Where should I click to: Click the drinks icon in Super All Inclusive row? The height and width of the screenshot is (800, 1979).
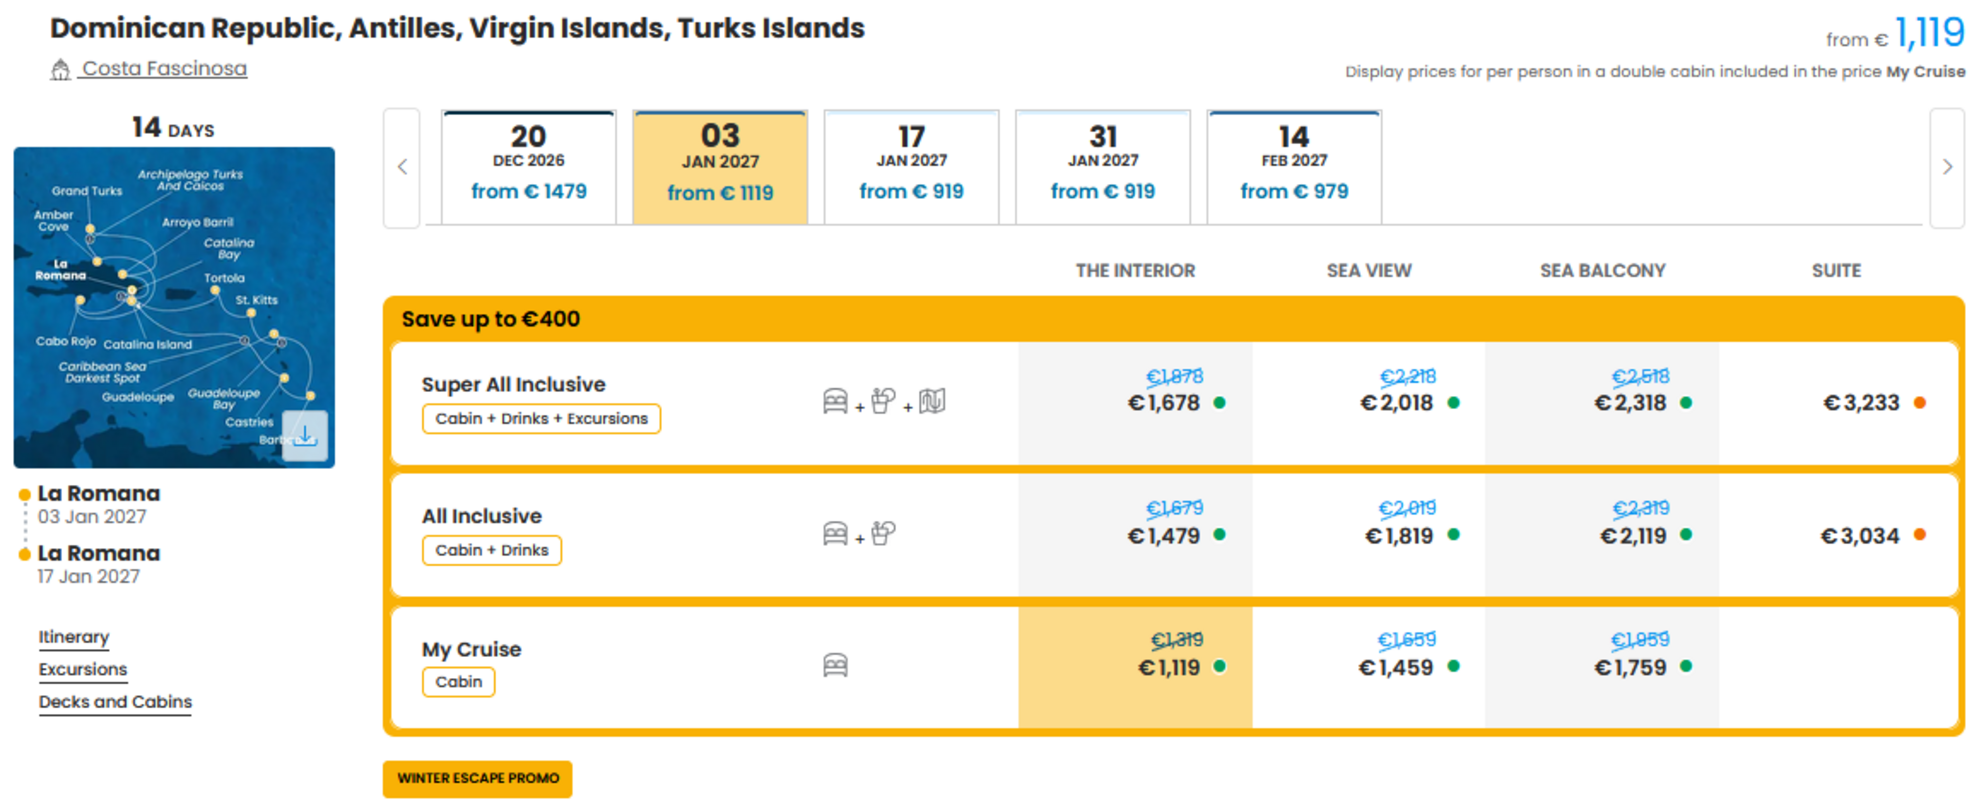883,401
